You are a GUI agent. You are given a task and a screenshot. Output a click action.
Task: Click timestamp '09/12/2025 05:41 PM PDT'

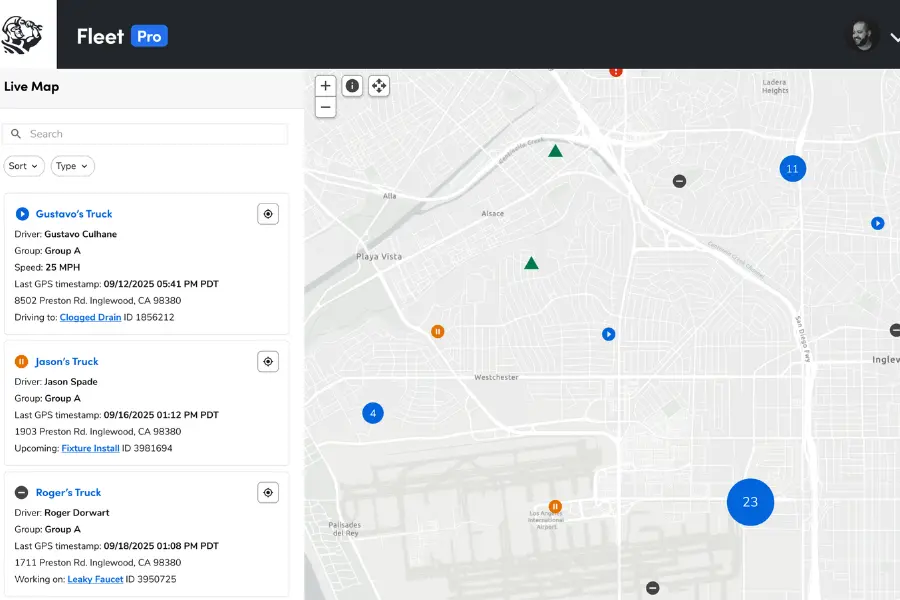[x=161, y=284]
